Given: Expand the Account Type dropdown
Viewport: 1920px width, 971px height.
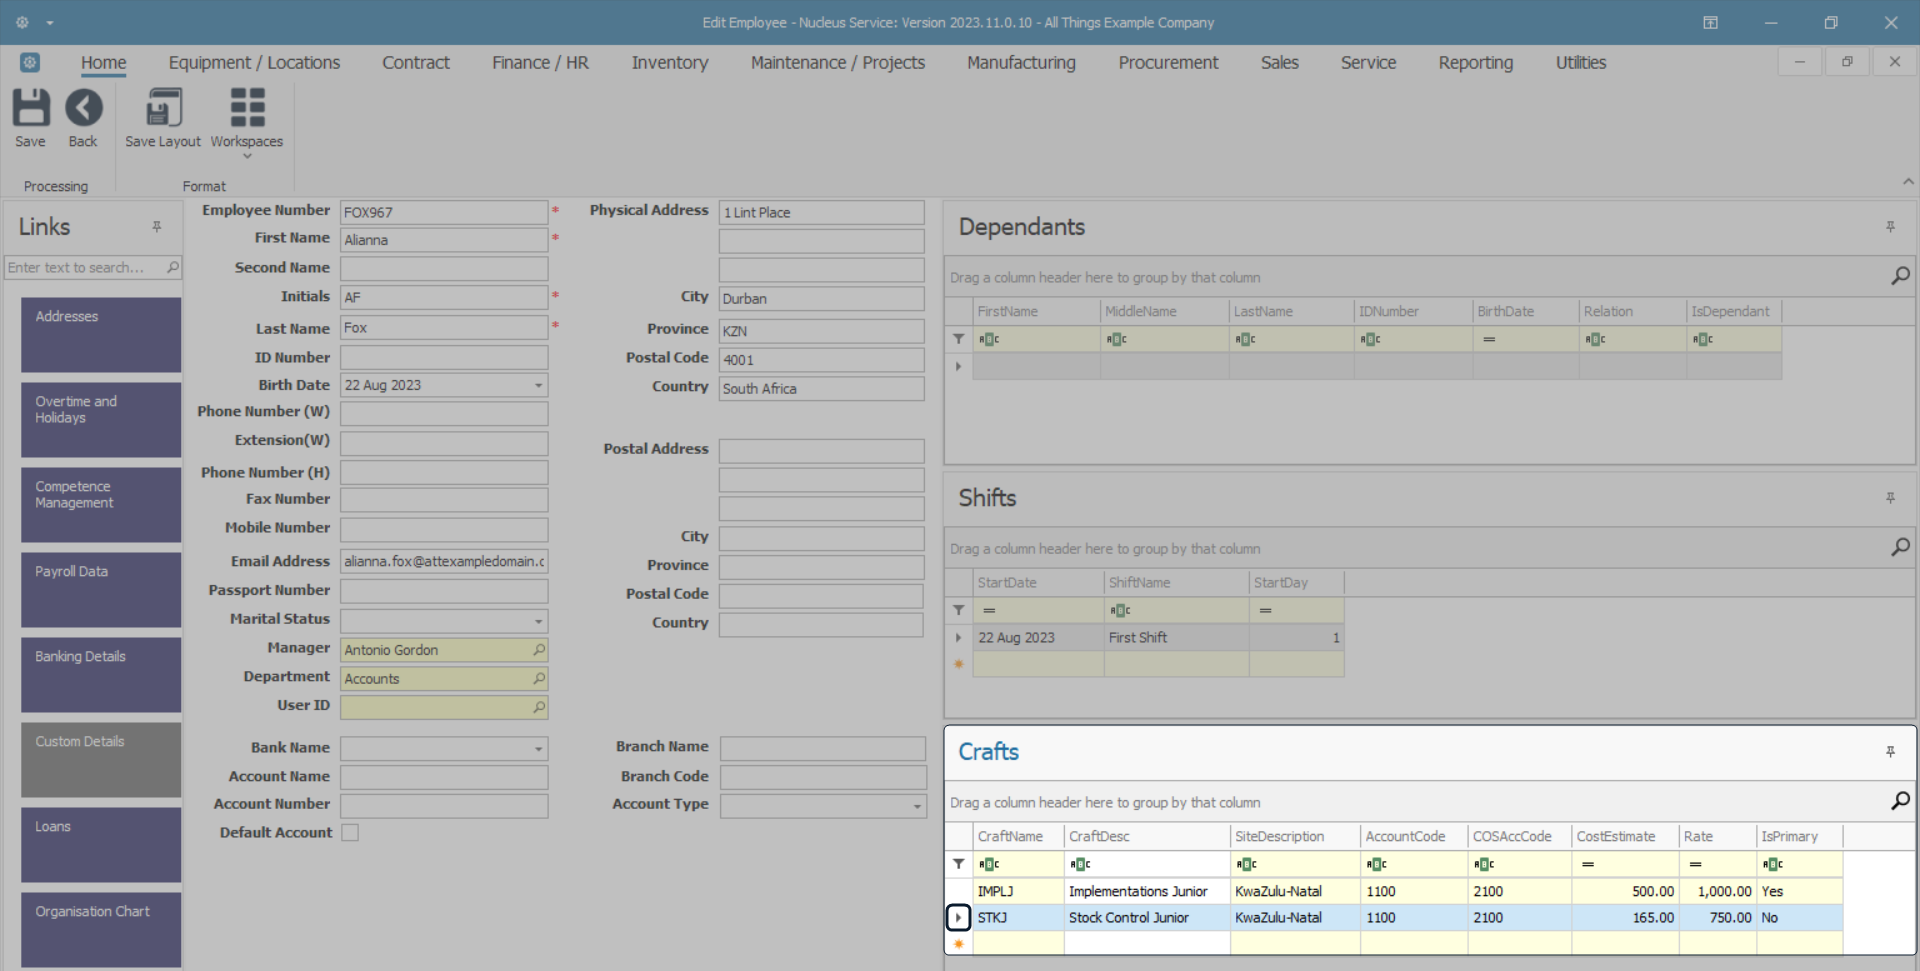Looking at the screenshot, I should click(x=917, y=806).
